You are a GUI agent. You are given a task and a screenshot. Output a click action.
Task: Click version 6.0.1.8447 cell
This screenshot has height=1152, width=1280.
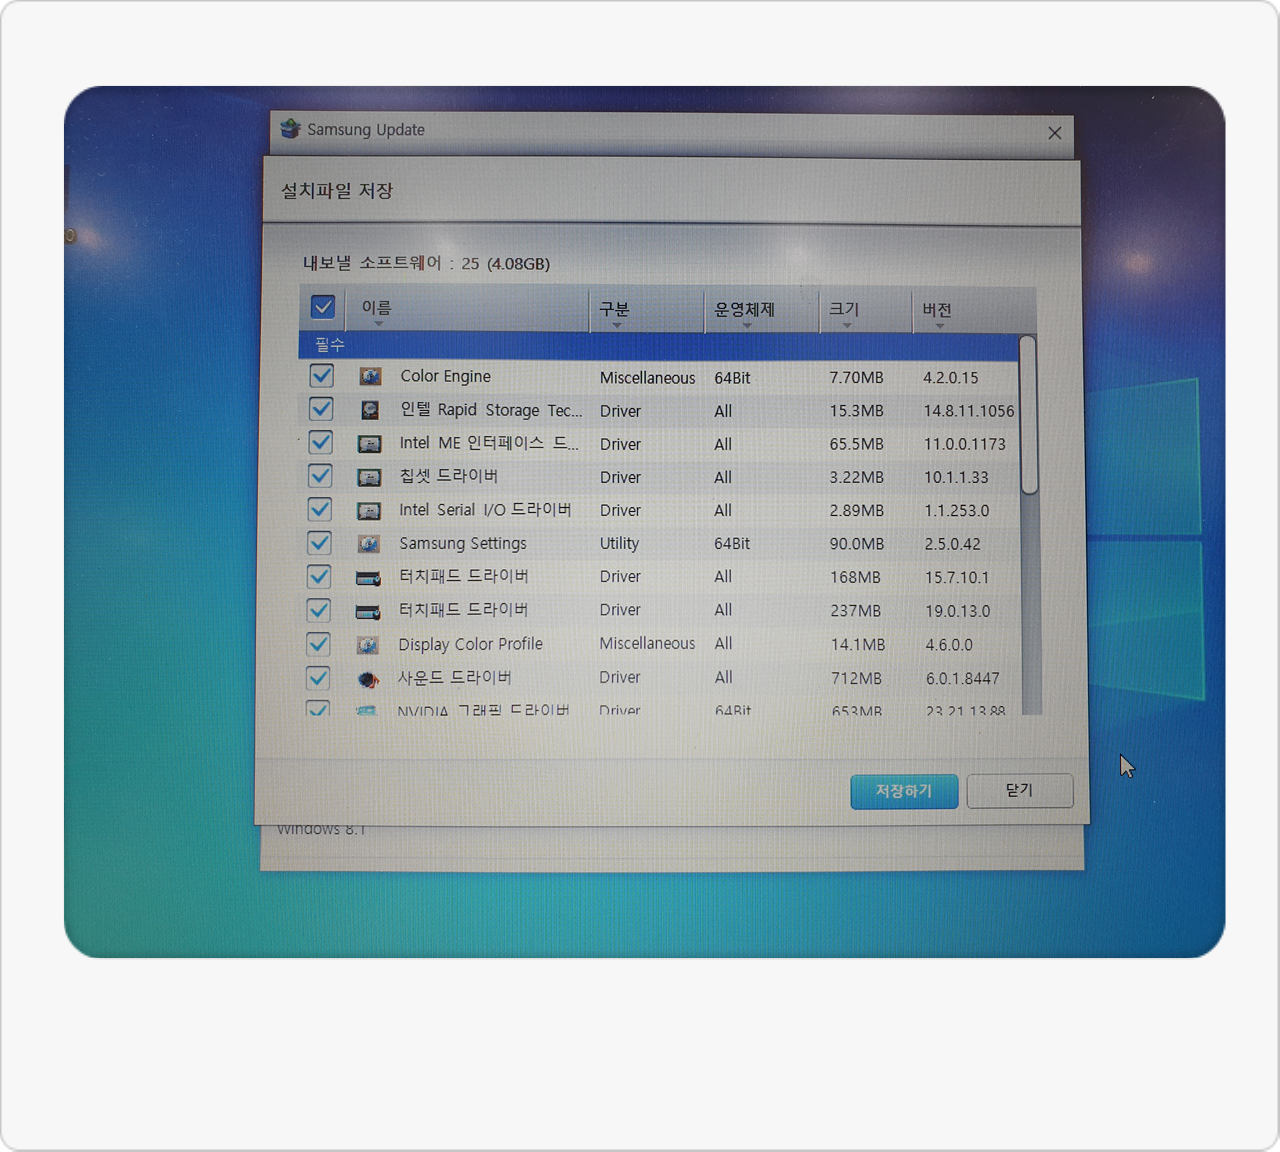point(963,678)
